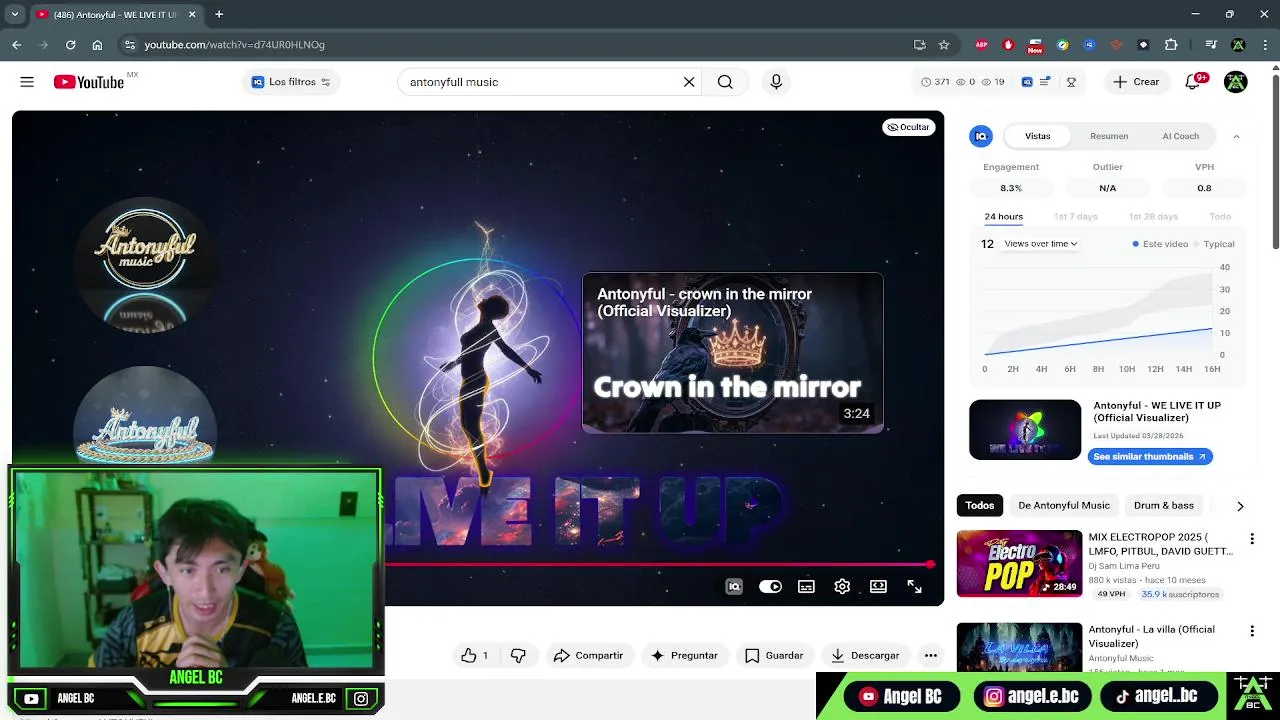Open the browser extensions puzzle icon

pos(1171,44)
